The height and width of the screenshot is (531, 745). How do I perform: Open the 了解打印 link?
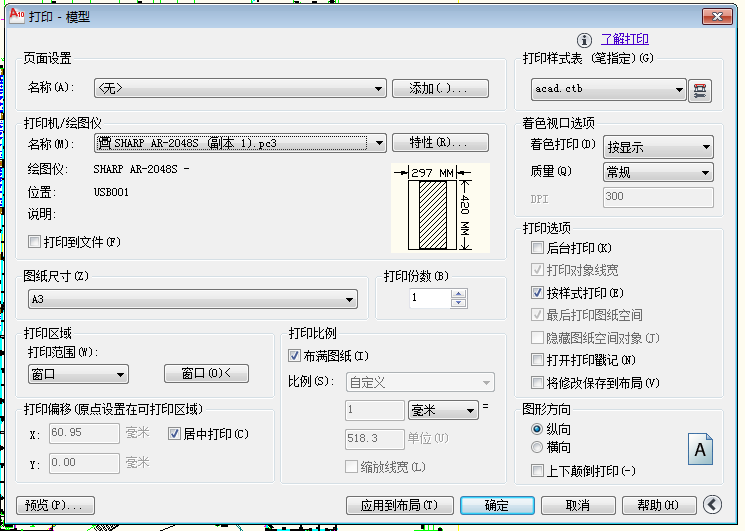(625, 39)
